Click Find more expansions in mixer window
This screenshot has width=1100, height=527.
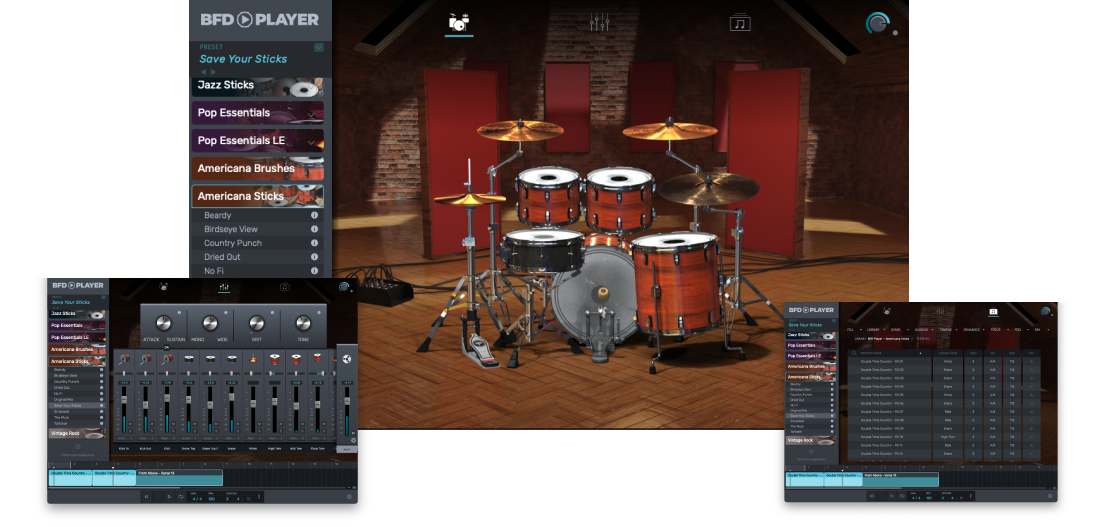pyautogui.click(x=78, y=455)
